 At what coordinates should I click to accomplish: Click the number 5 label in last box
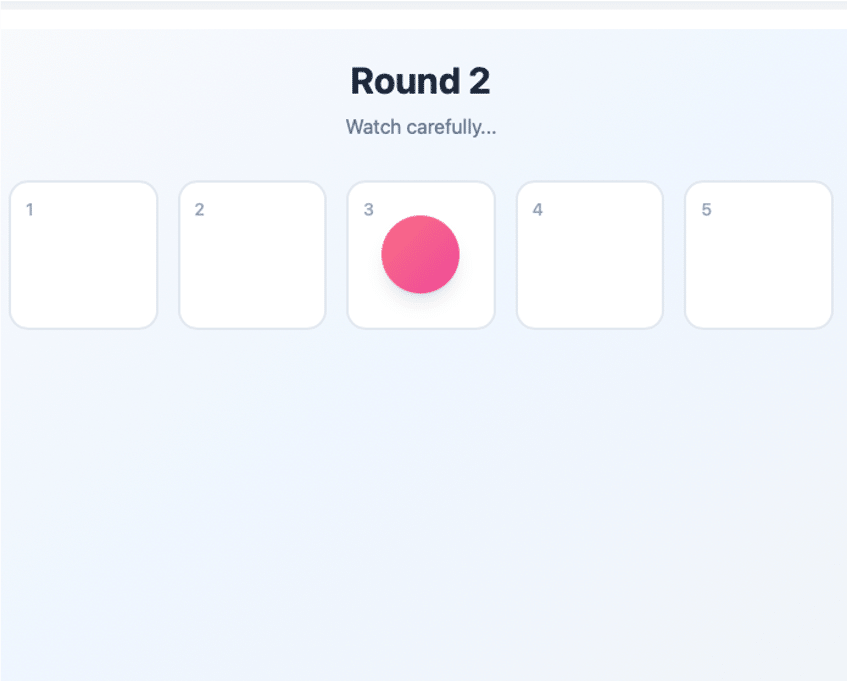(x=706, y=210)
